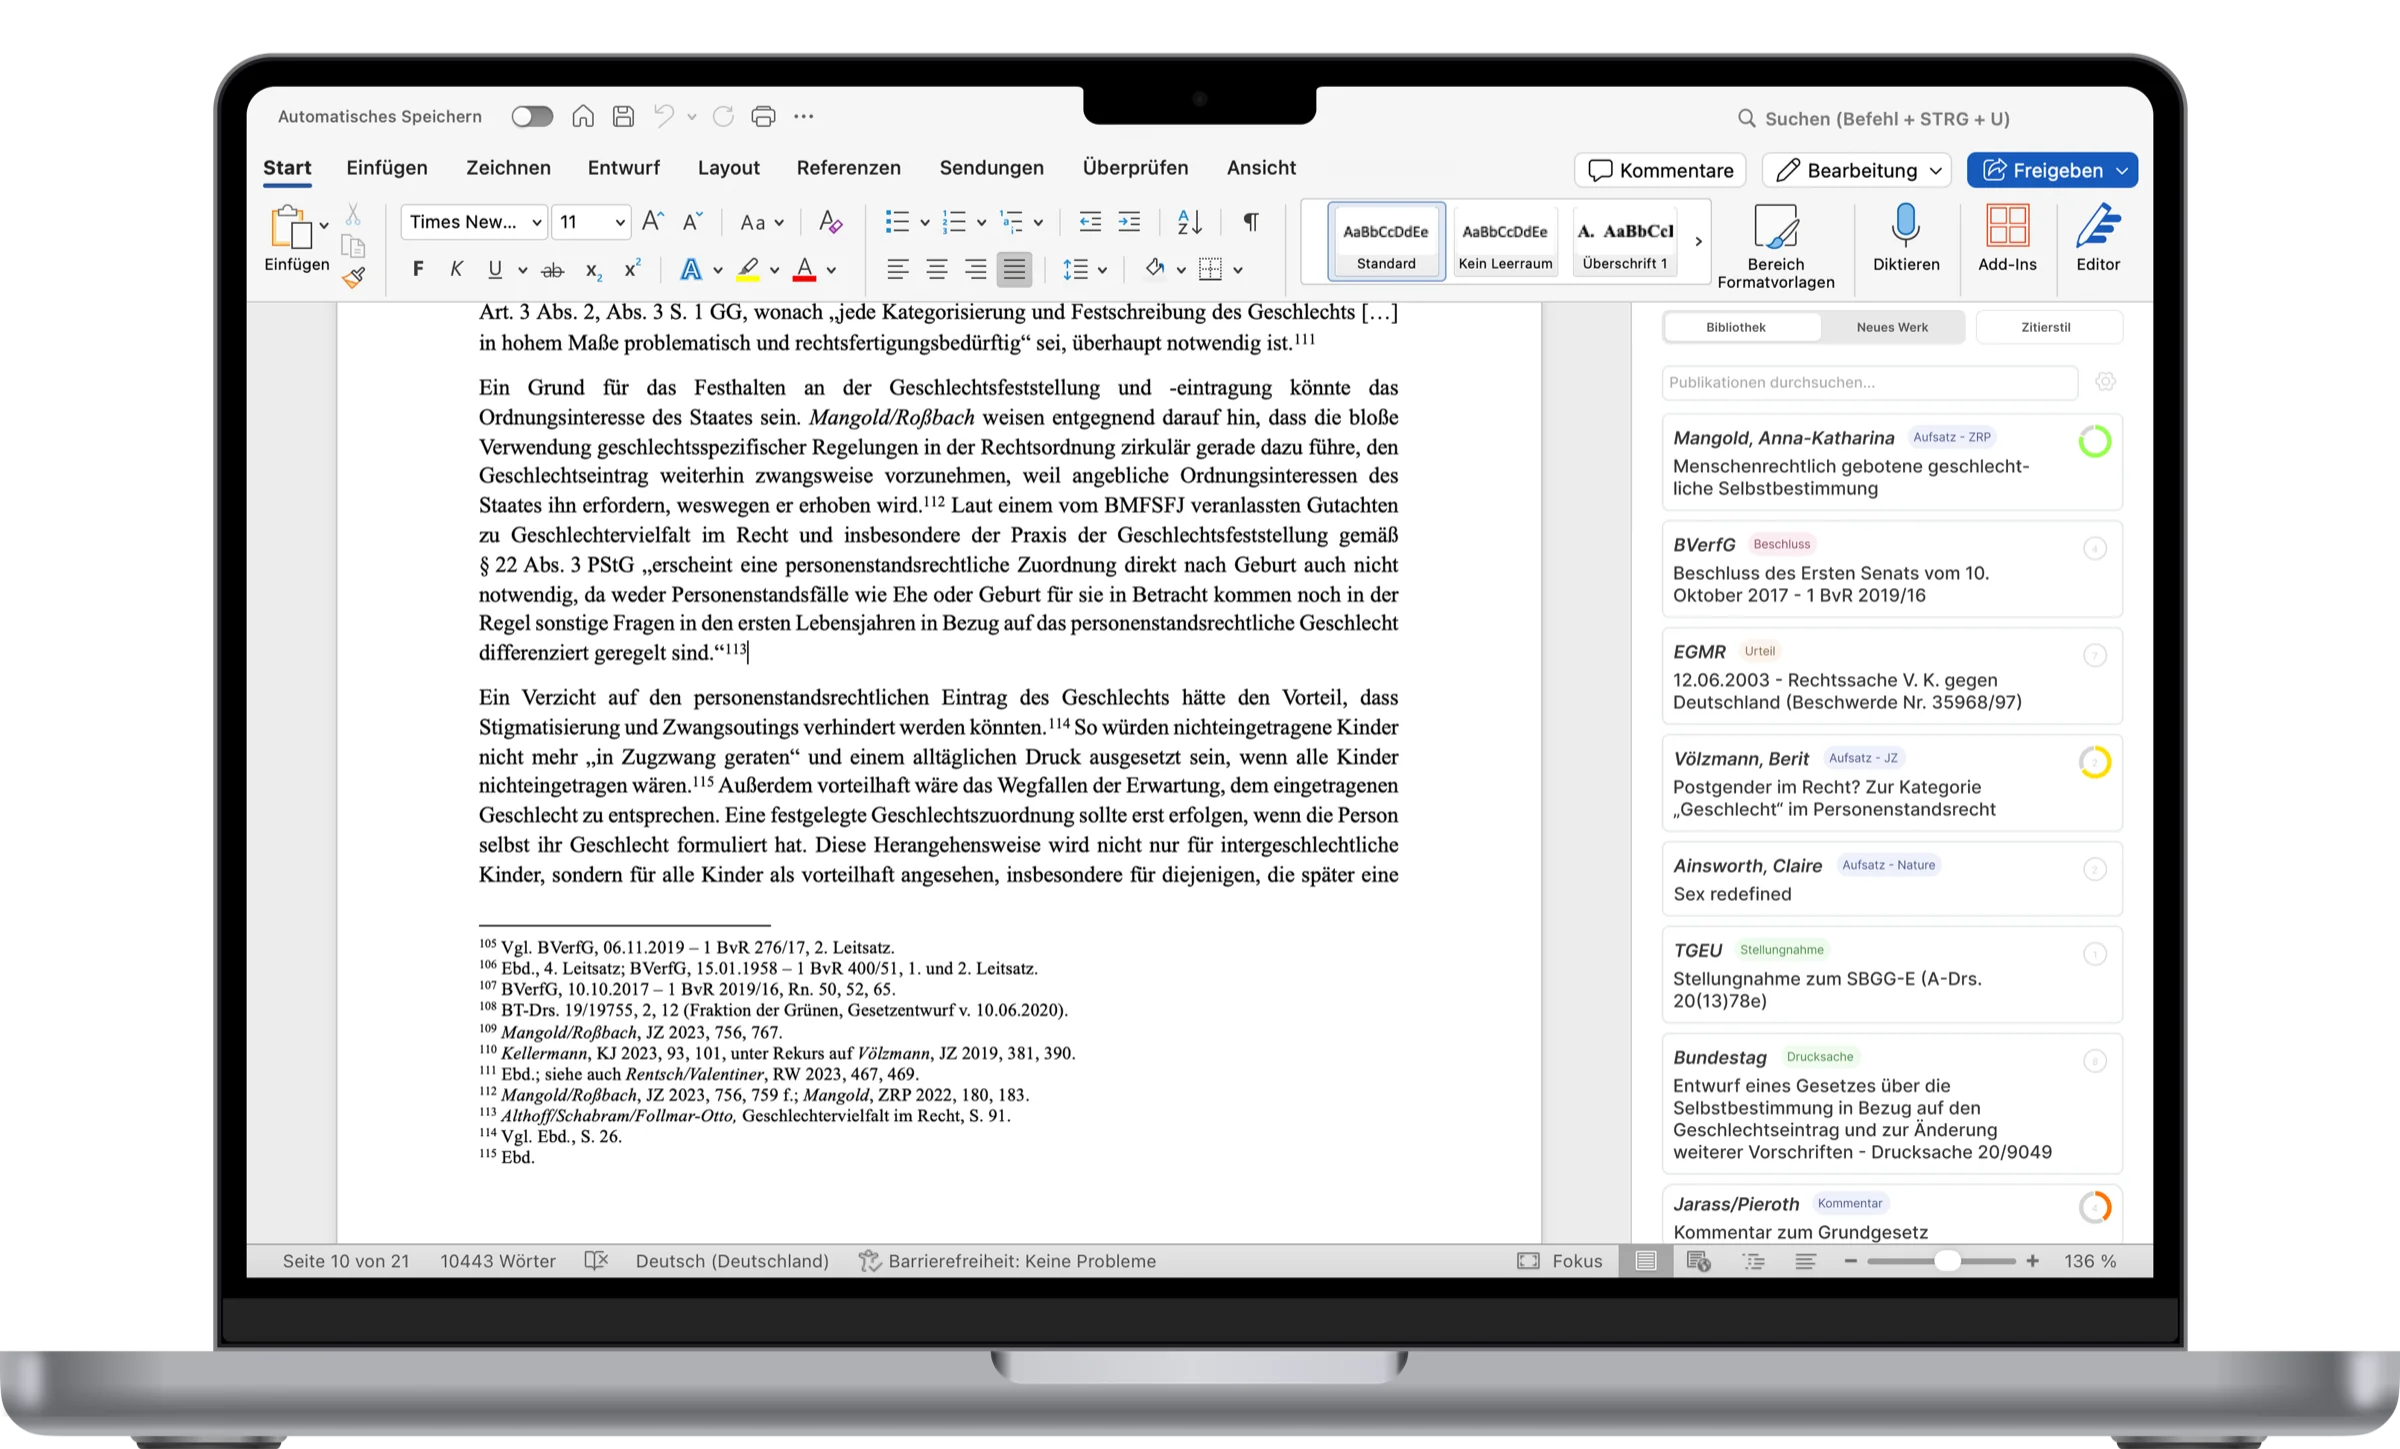
Task: Open the Add-Ins grid icon
Action: pos(2006,228)
